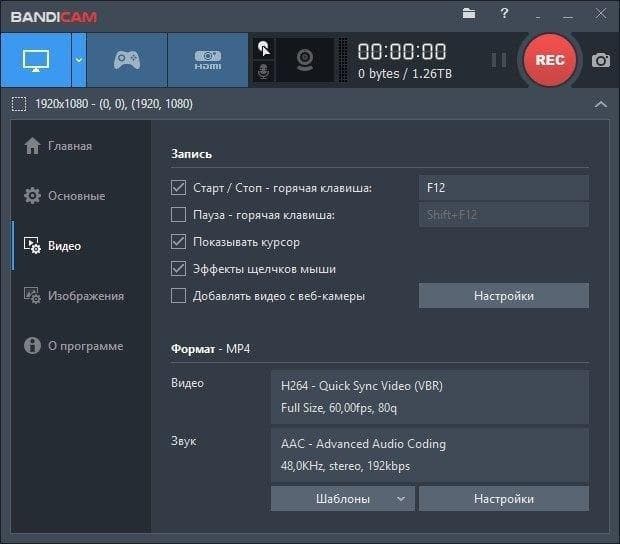Screen dimensions: 620x544
Task: Toggle mouse cursor effect icon
Action: [264, 49]
